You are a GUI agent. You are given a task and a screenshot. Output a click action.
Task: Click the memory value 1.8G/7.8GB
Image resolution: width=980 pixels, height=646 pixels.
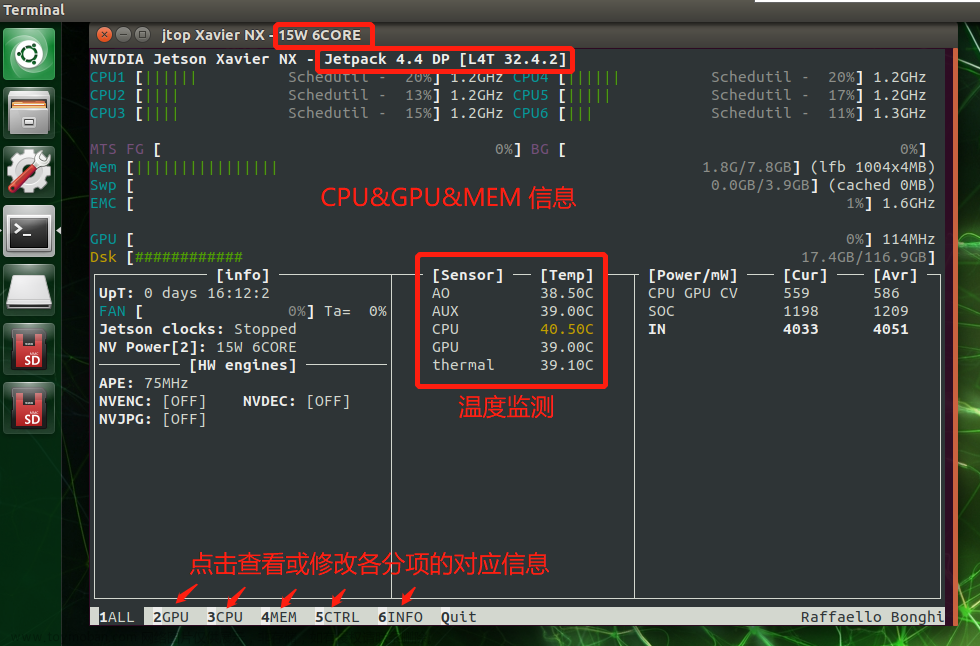747,167
